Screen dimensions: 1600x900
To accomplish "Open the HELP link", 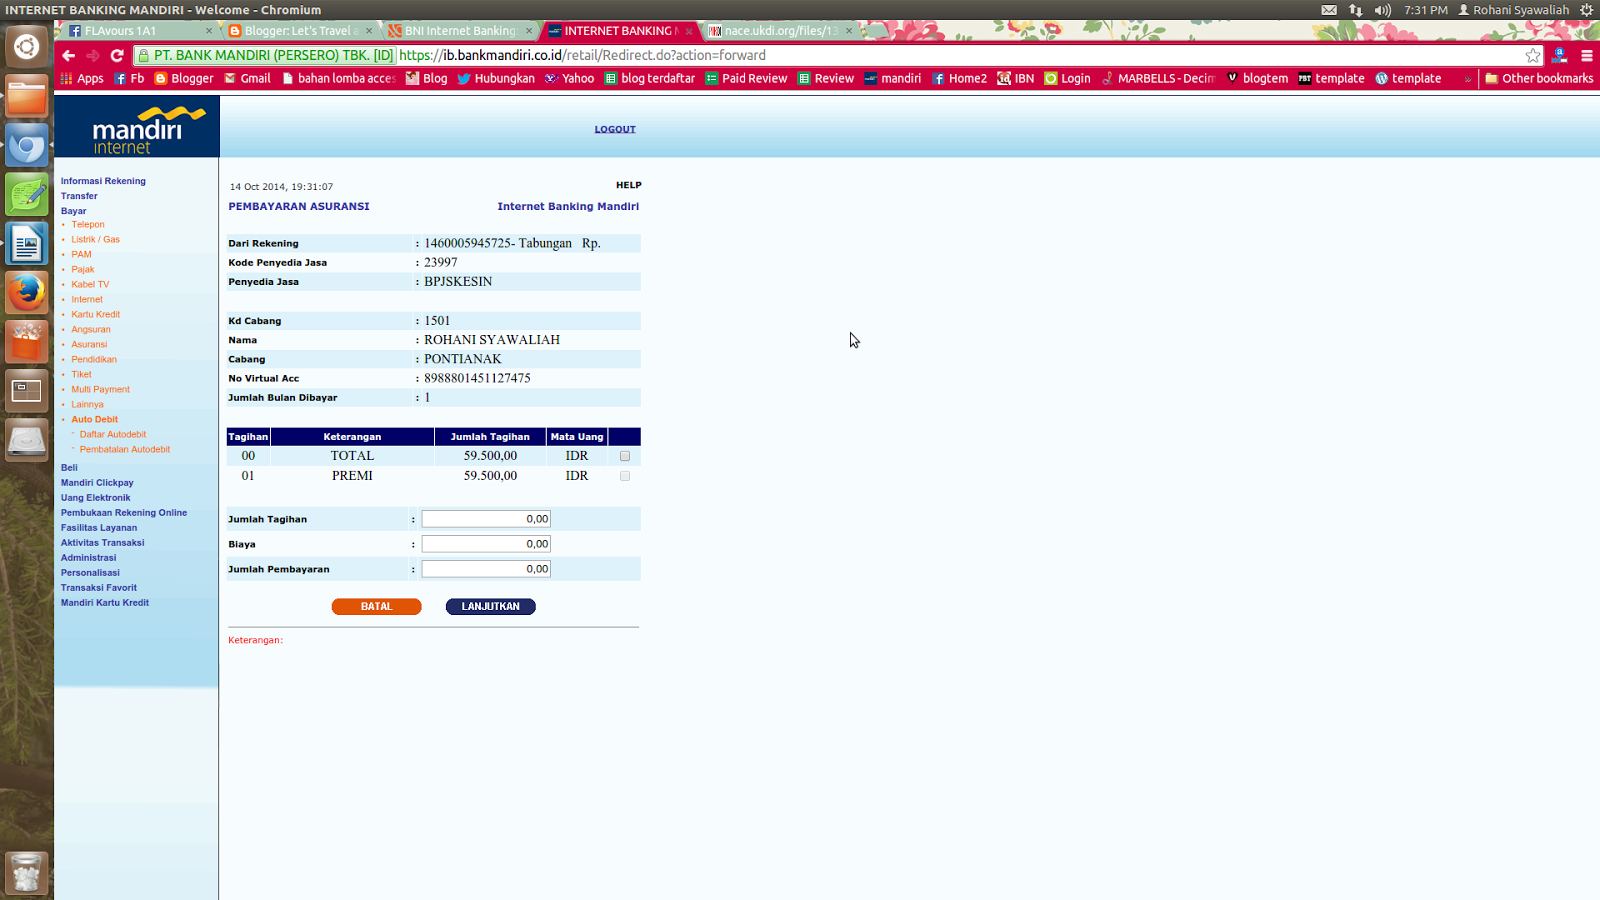I will [x=629, y=185].
